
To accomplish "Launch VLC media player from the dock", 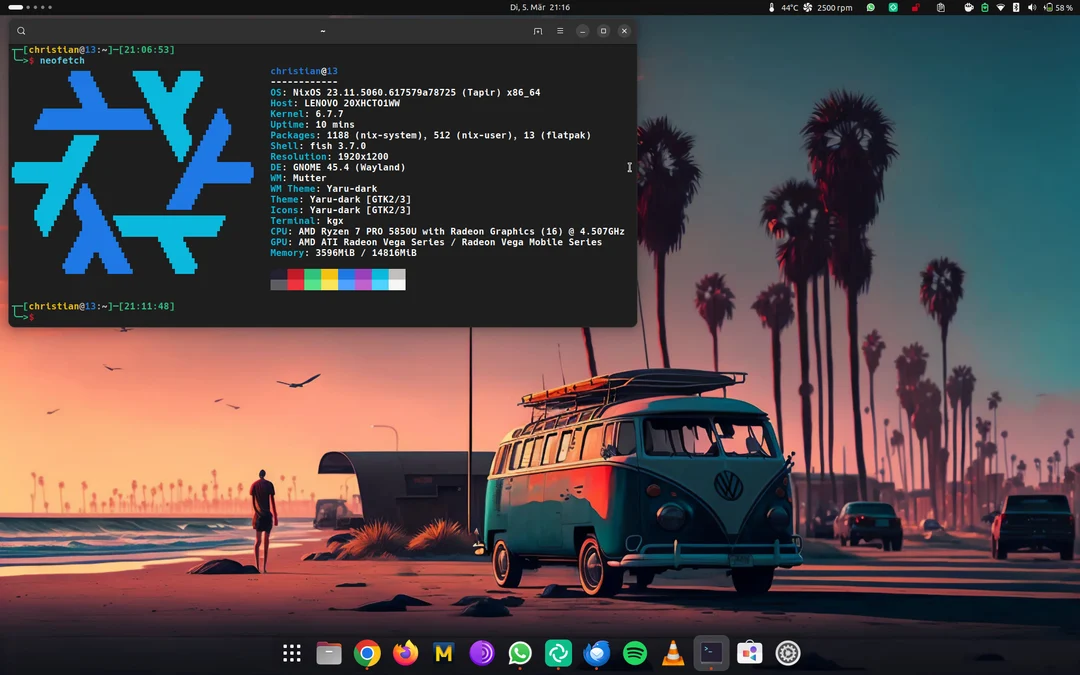I will (x=672, y=653).
